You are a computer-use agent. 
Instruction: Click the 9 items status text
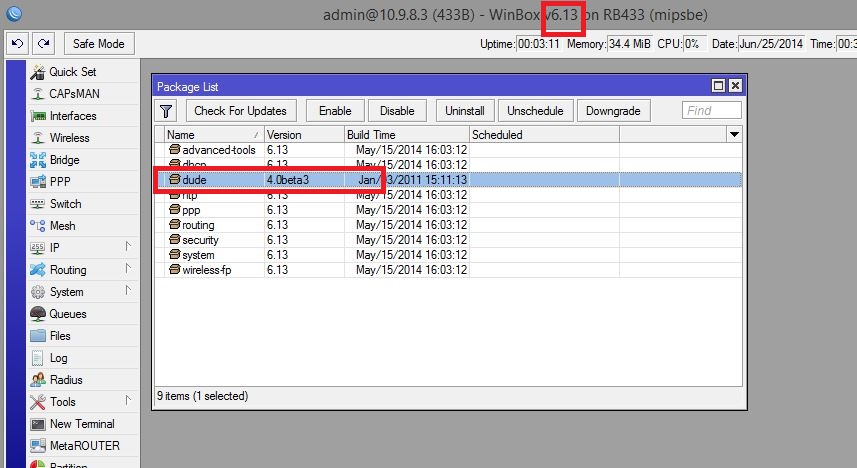(x=202, y=396)
